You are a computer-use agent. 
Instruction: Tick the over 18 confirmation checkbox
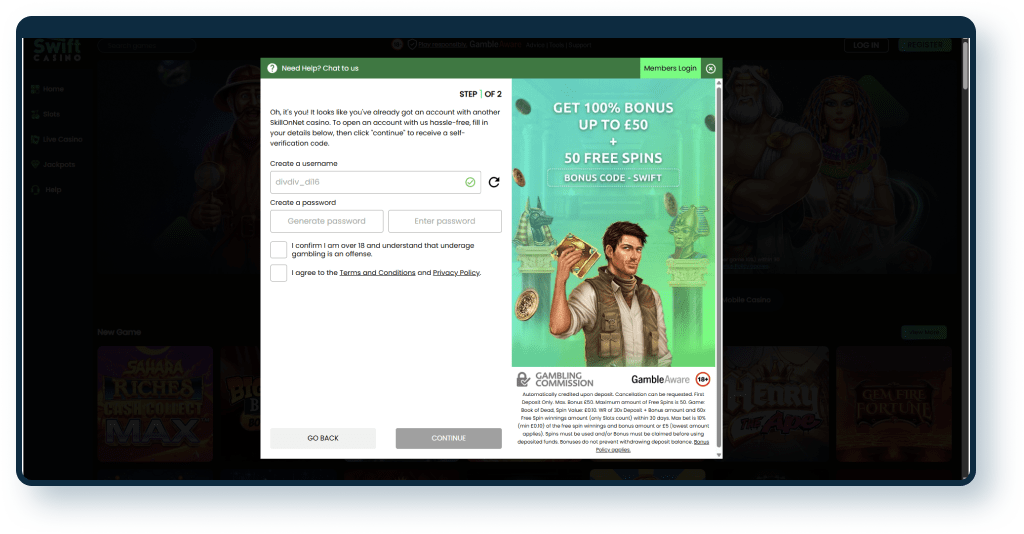[278, 249]
